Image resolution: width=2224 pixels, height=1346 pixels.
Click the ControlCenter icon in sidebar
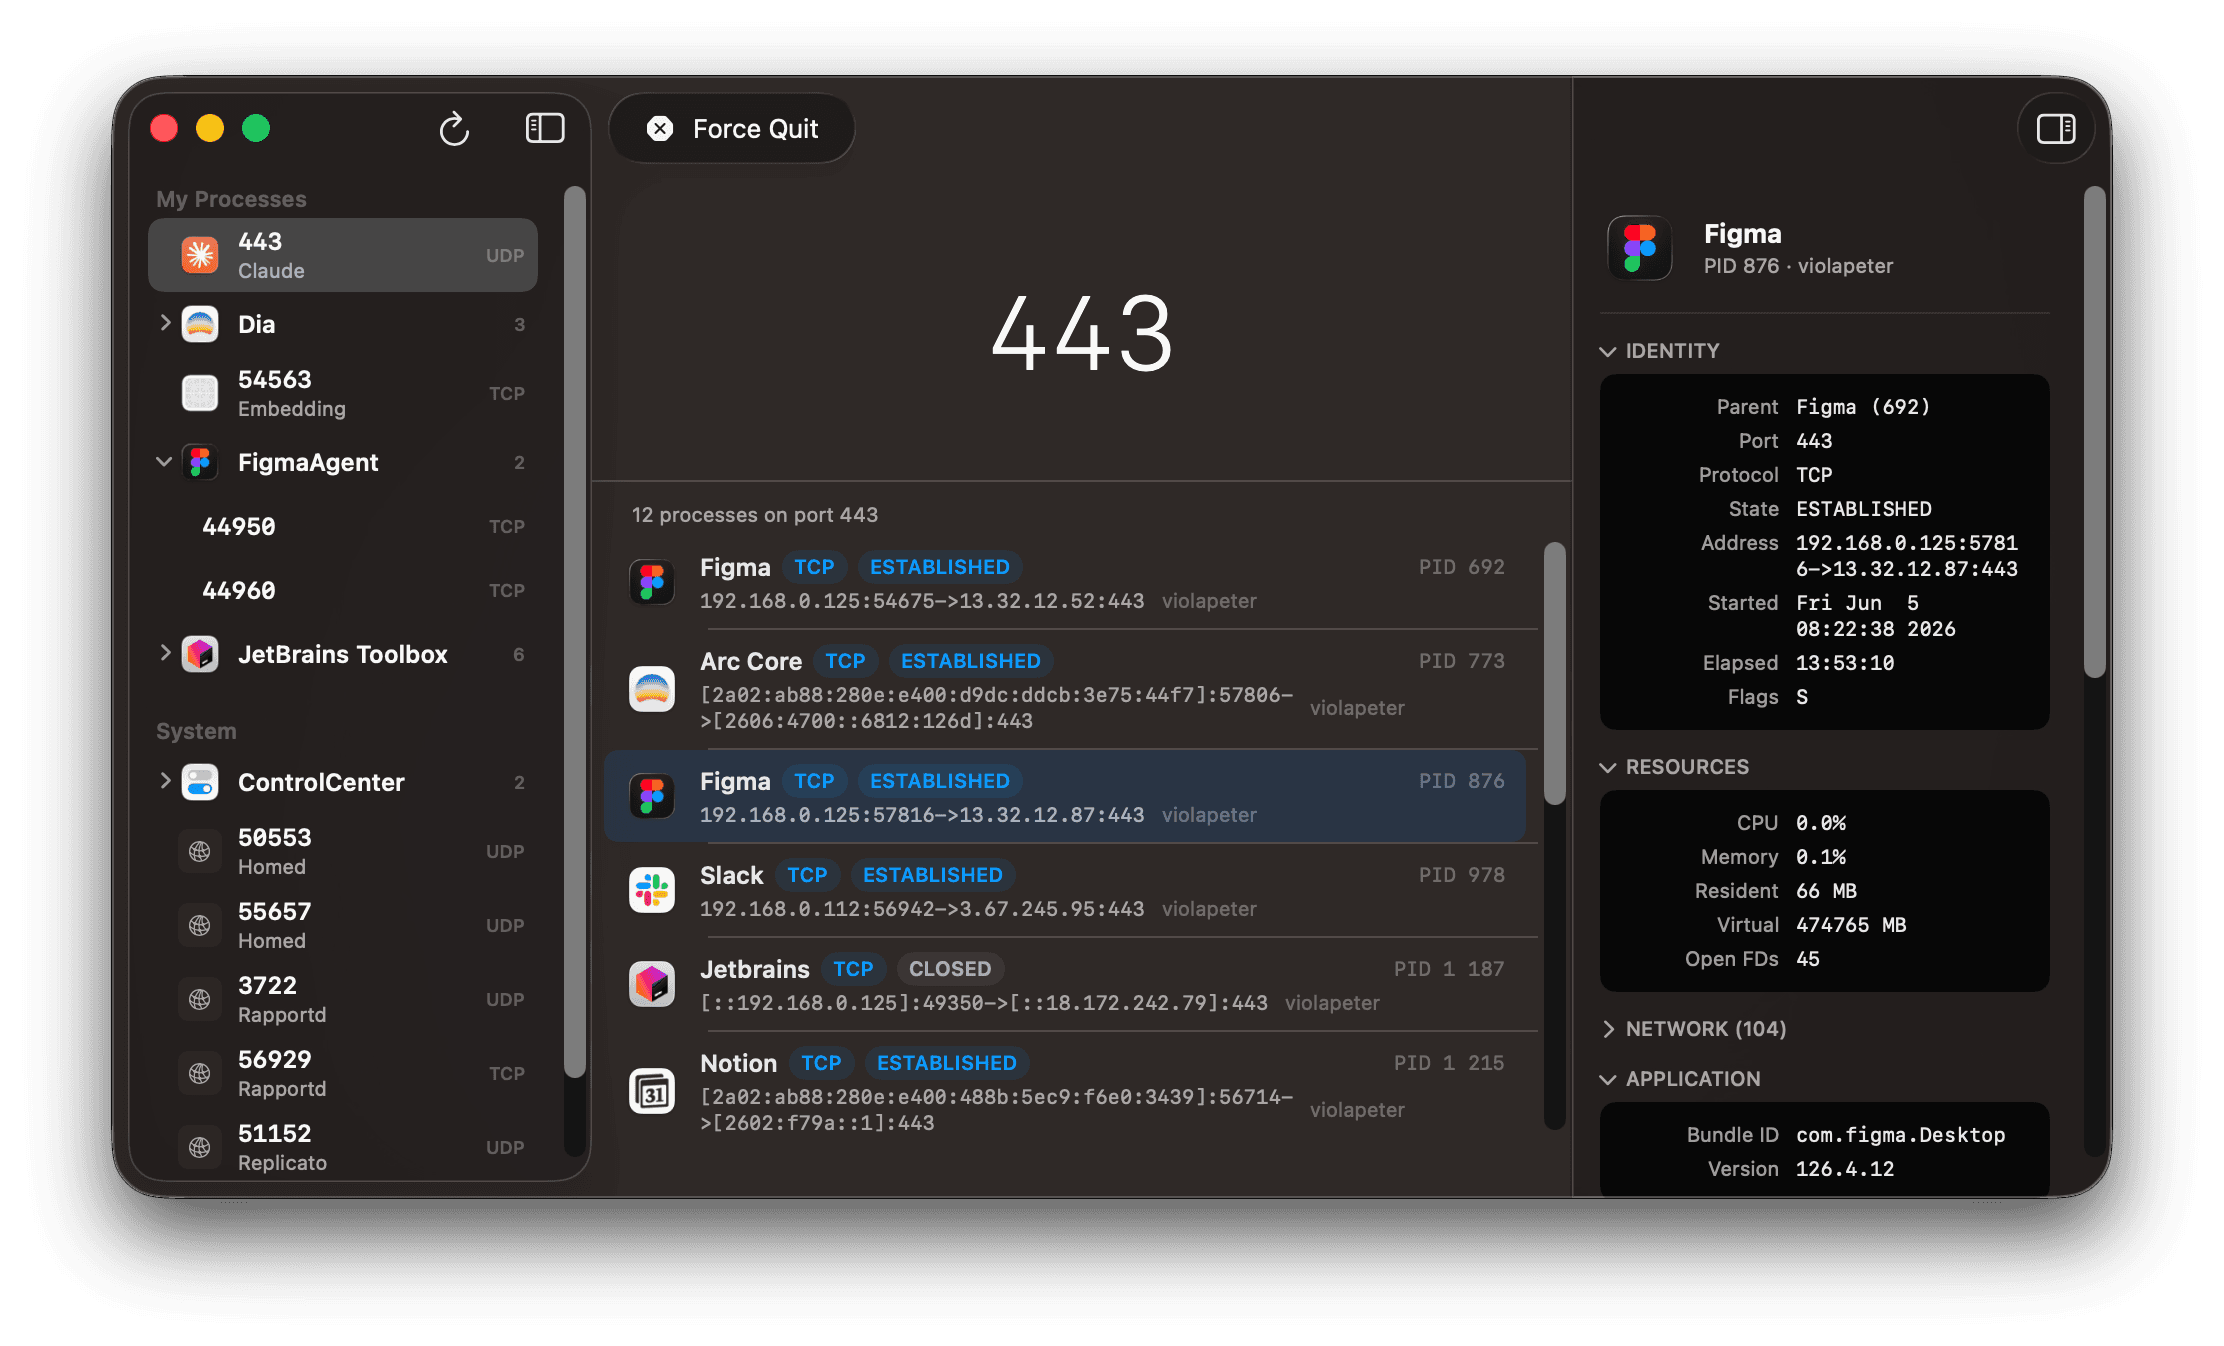coord(200,782)
